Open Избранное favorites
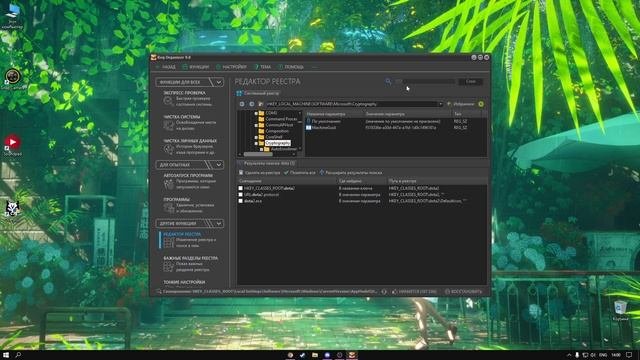The width and height of the screenshot is (640, 360). pos(461,104)
